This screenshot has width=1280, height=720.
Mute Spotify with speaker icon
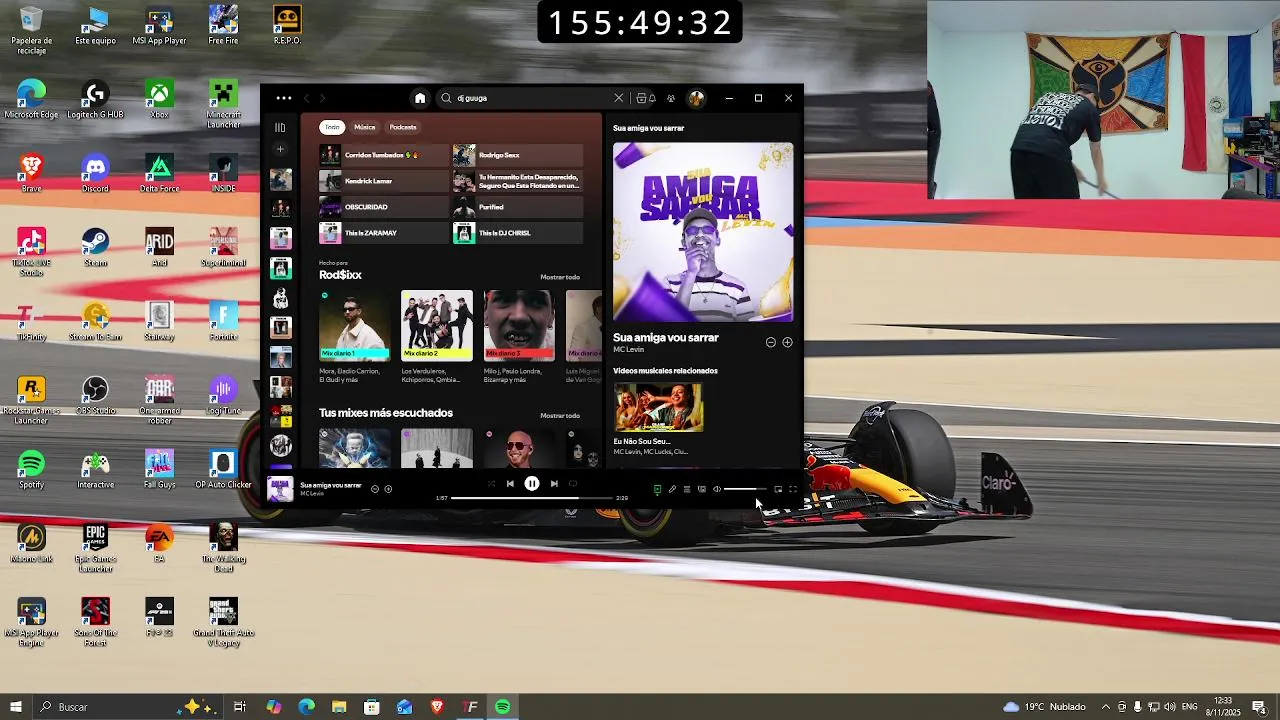[x=717, y=489]
